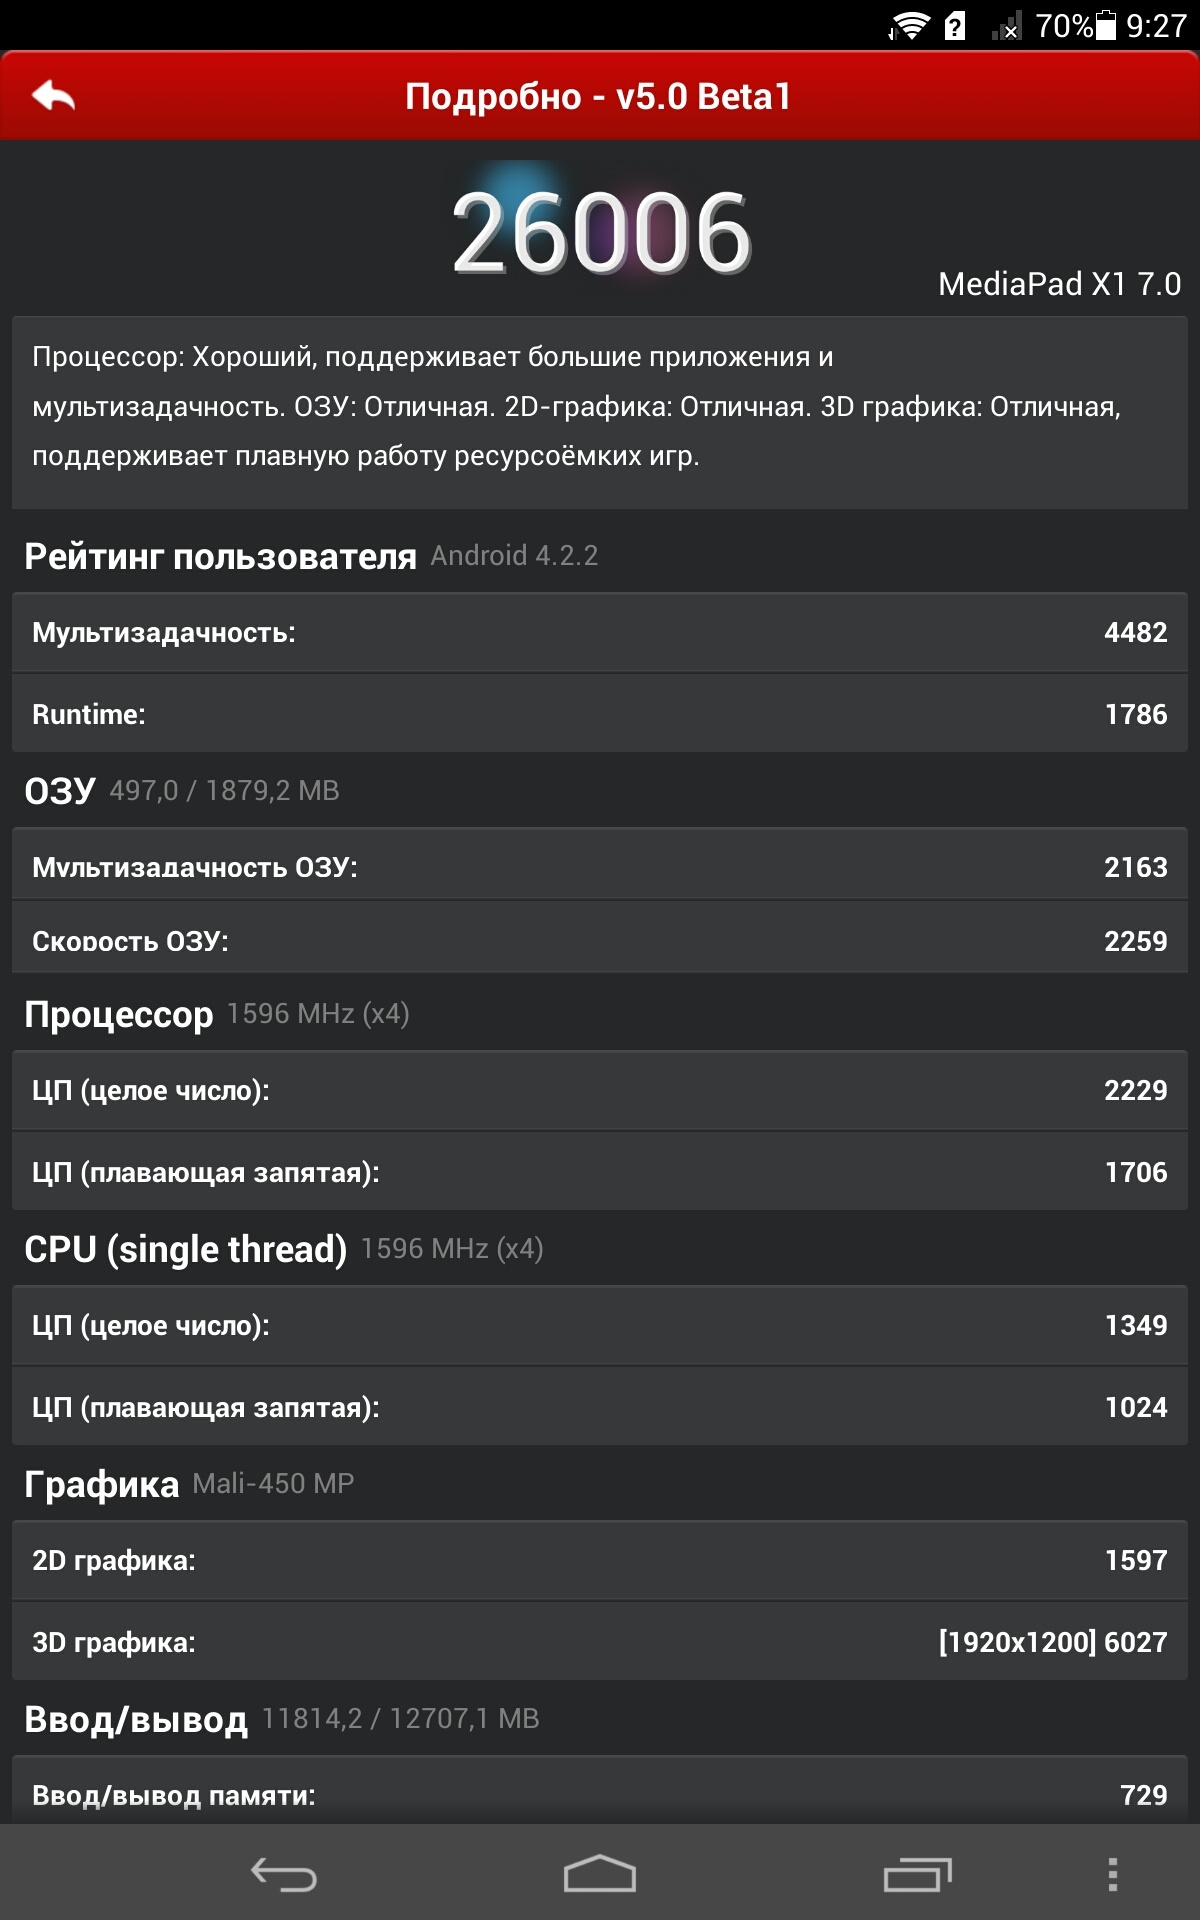This screenshot has height=1920, width=1200.
Task: Select the Мультизадачность score row
Action: click(600, 633)
